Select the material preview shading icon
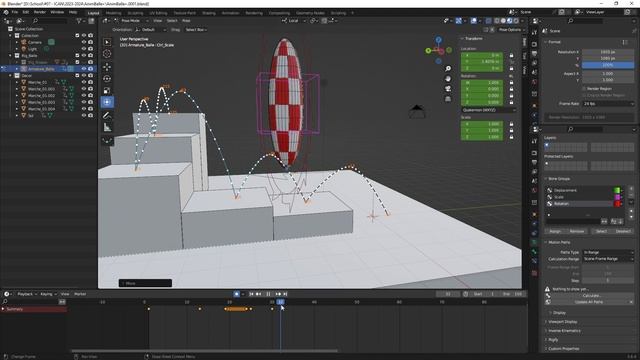 (x=509, y=20)
